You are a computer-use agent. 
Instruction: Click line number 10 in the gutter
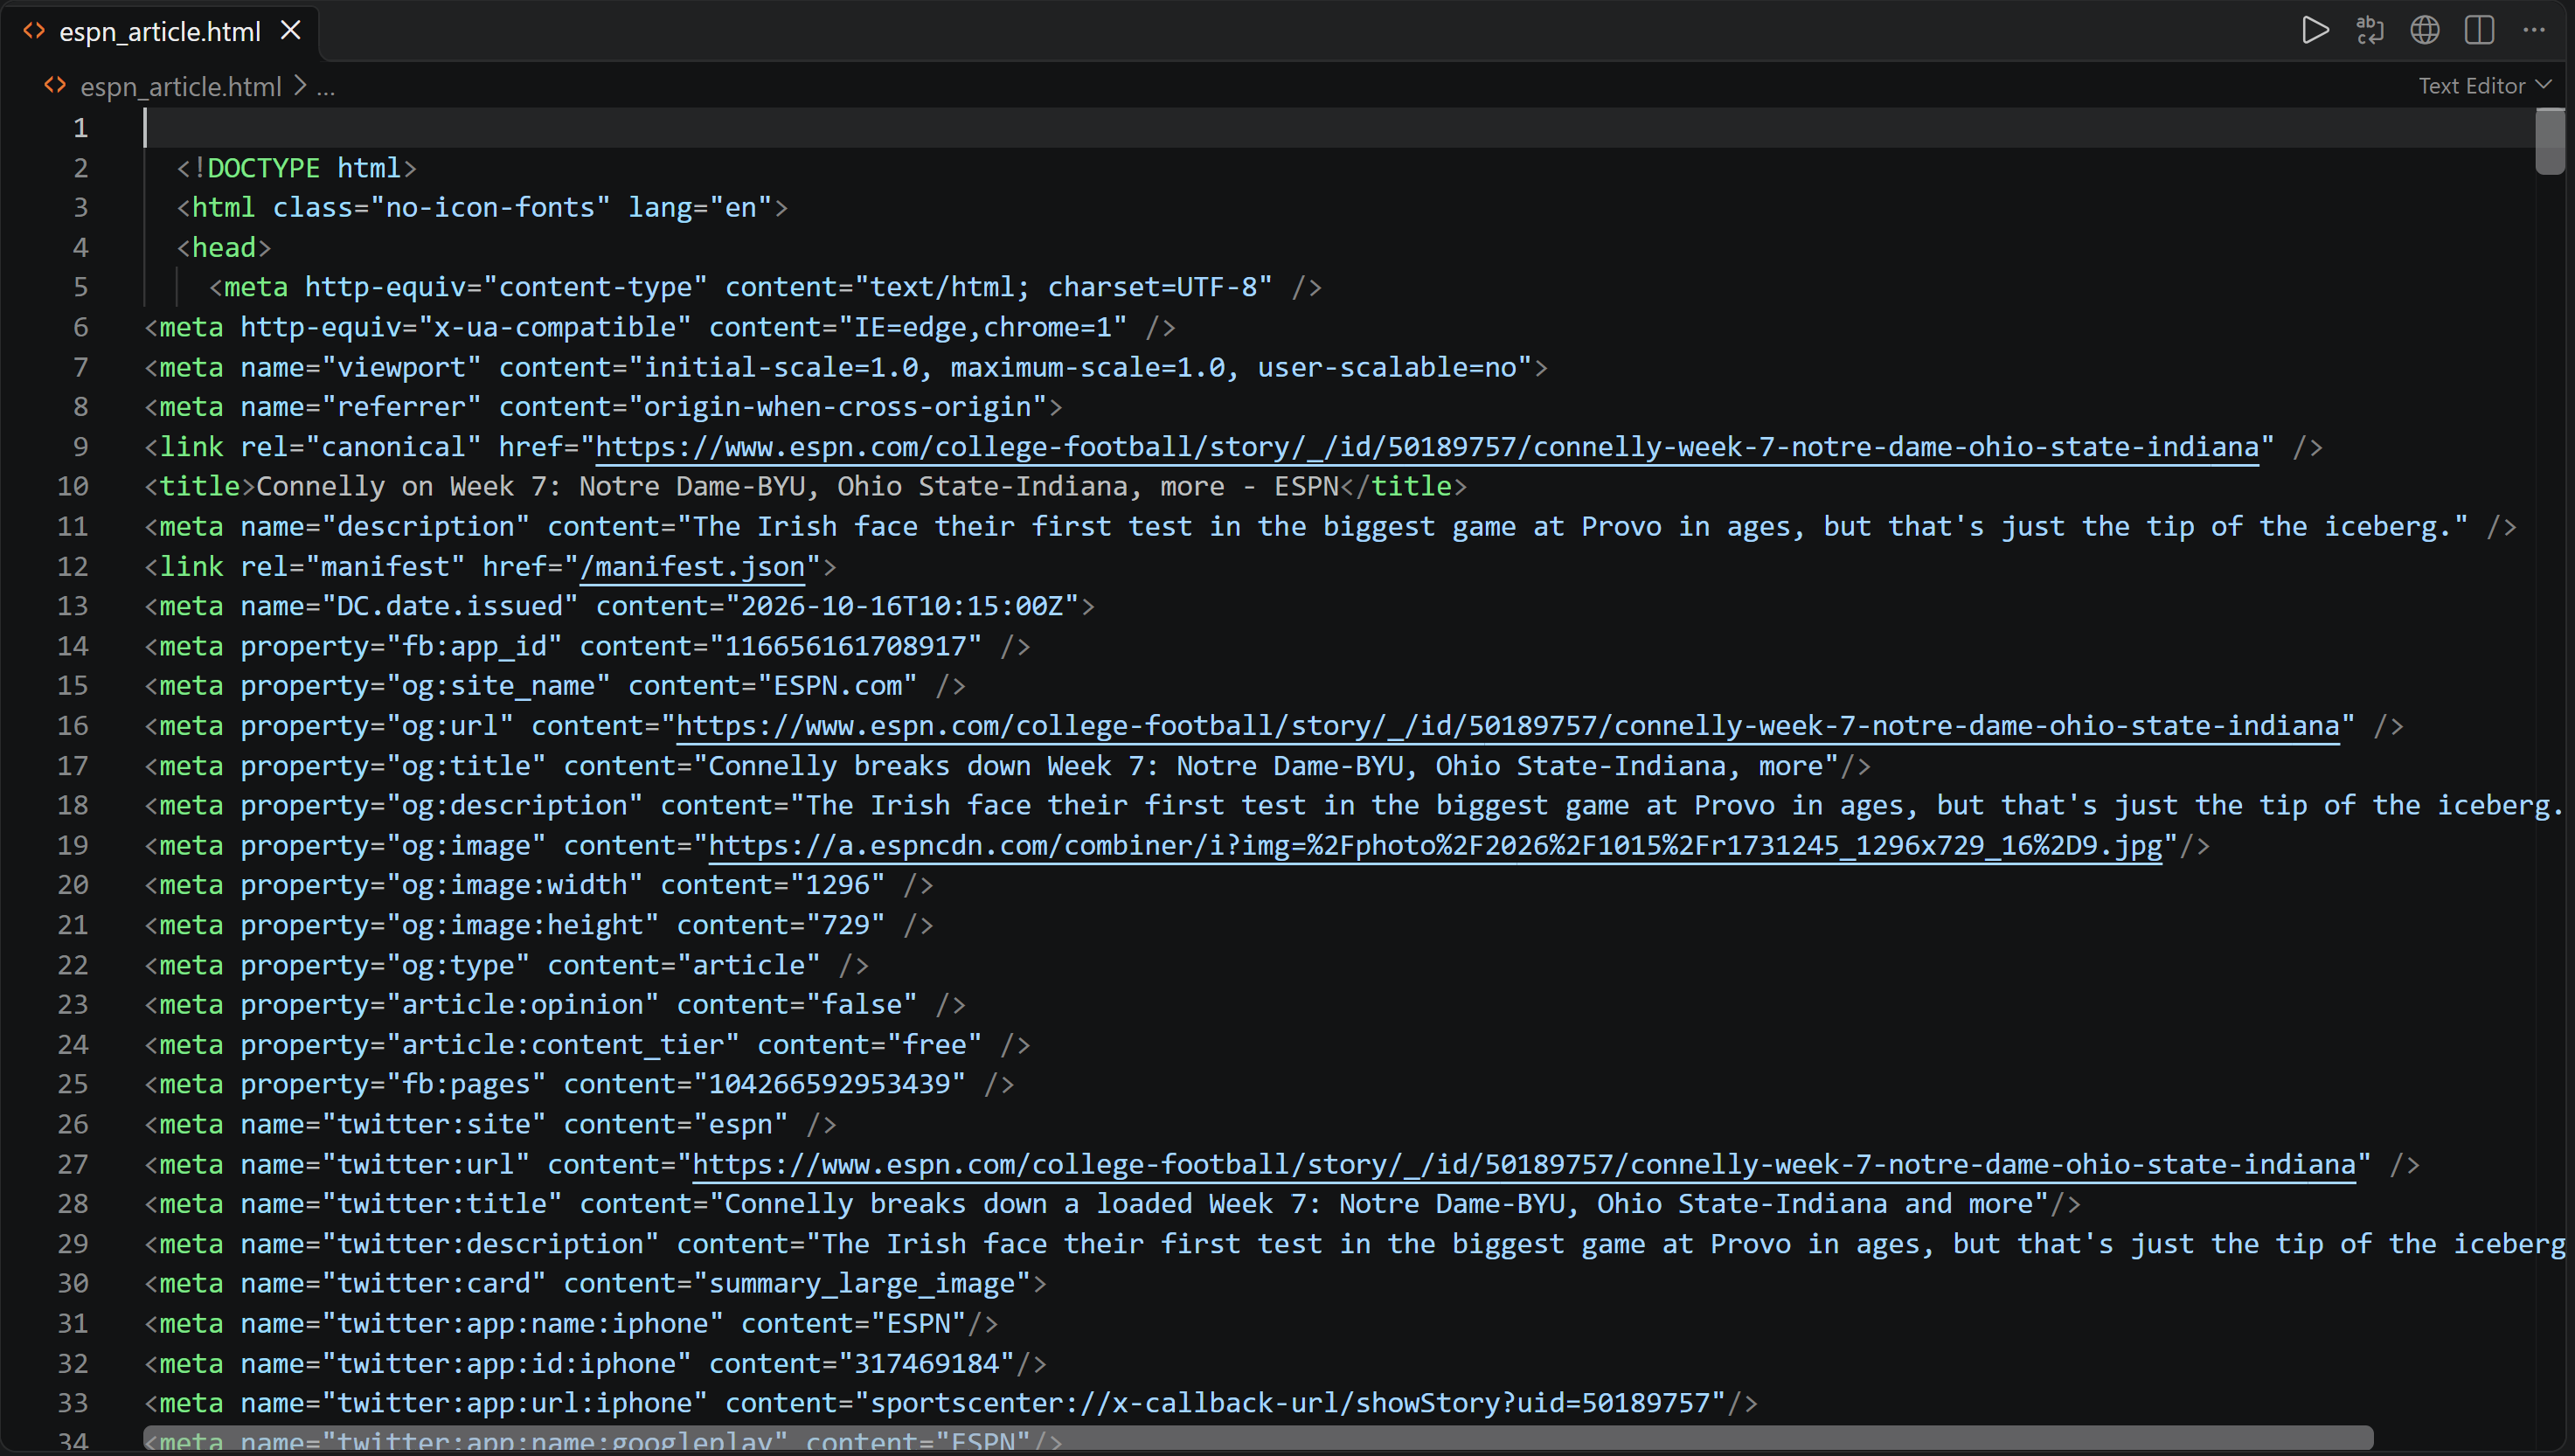73,487
